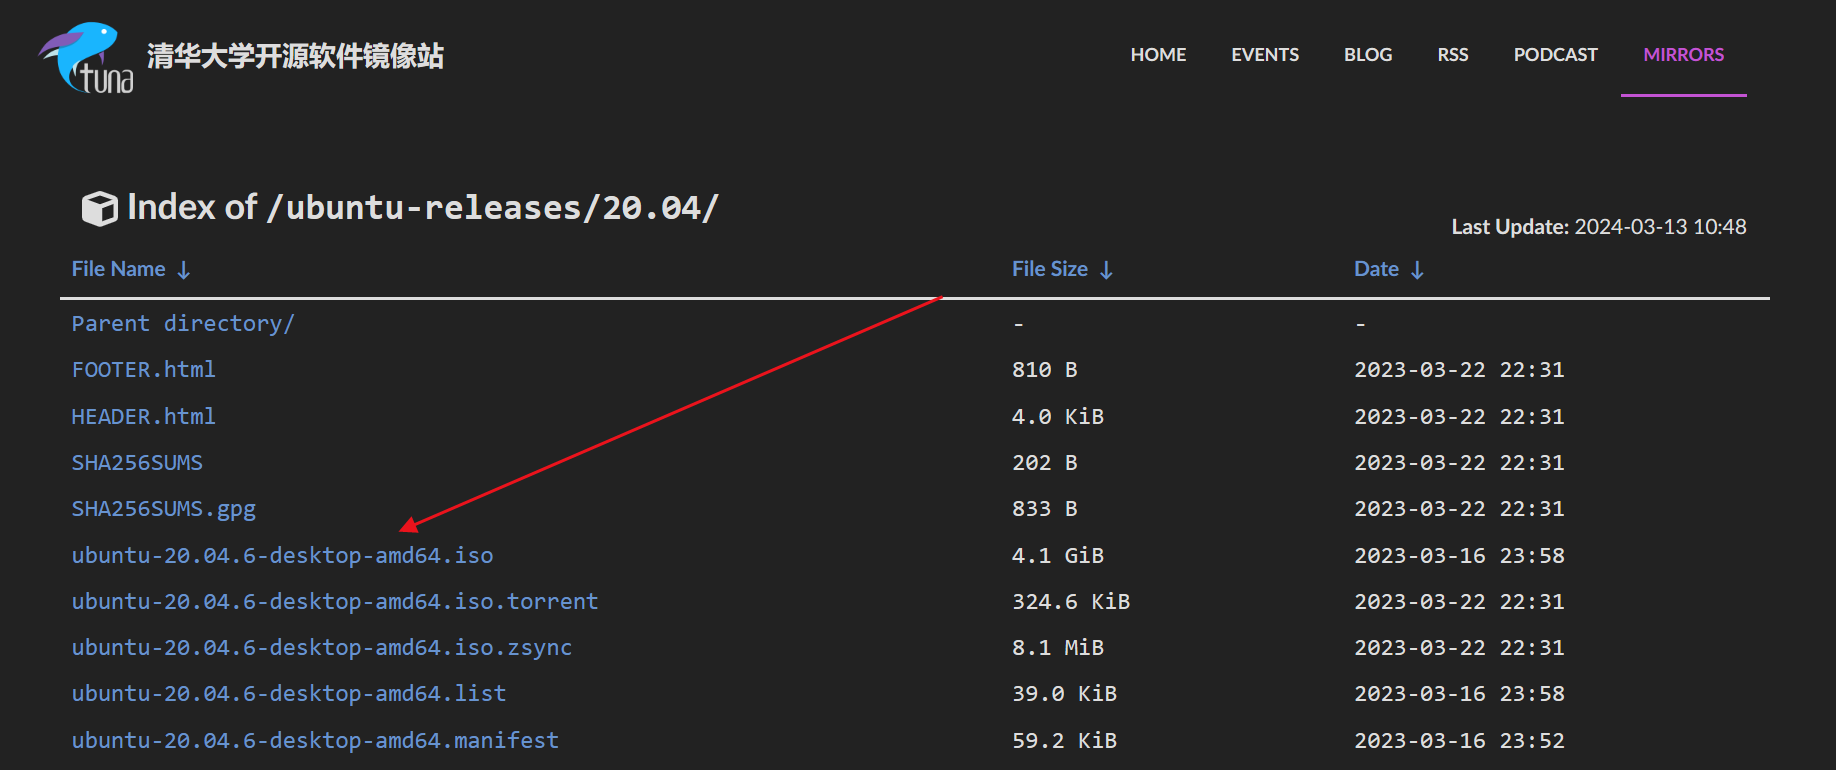Screen dimensions: 1836x770
Task: Click the date 2023-03-16 23:52
Action: [1460, 740]
